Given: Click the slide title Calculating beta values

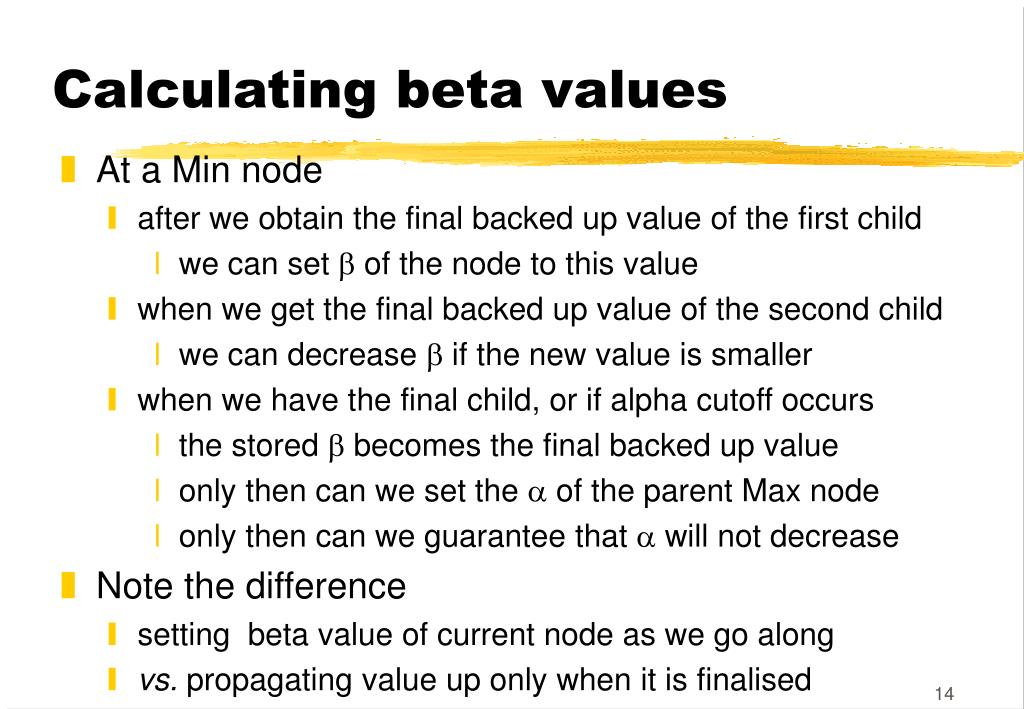Looking at the screenshot, I should click(390, 90).
